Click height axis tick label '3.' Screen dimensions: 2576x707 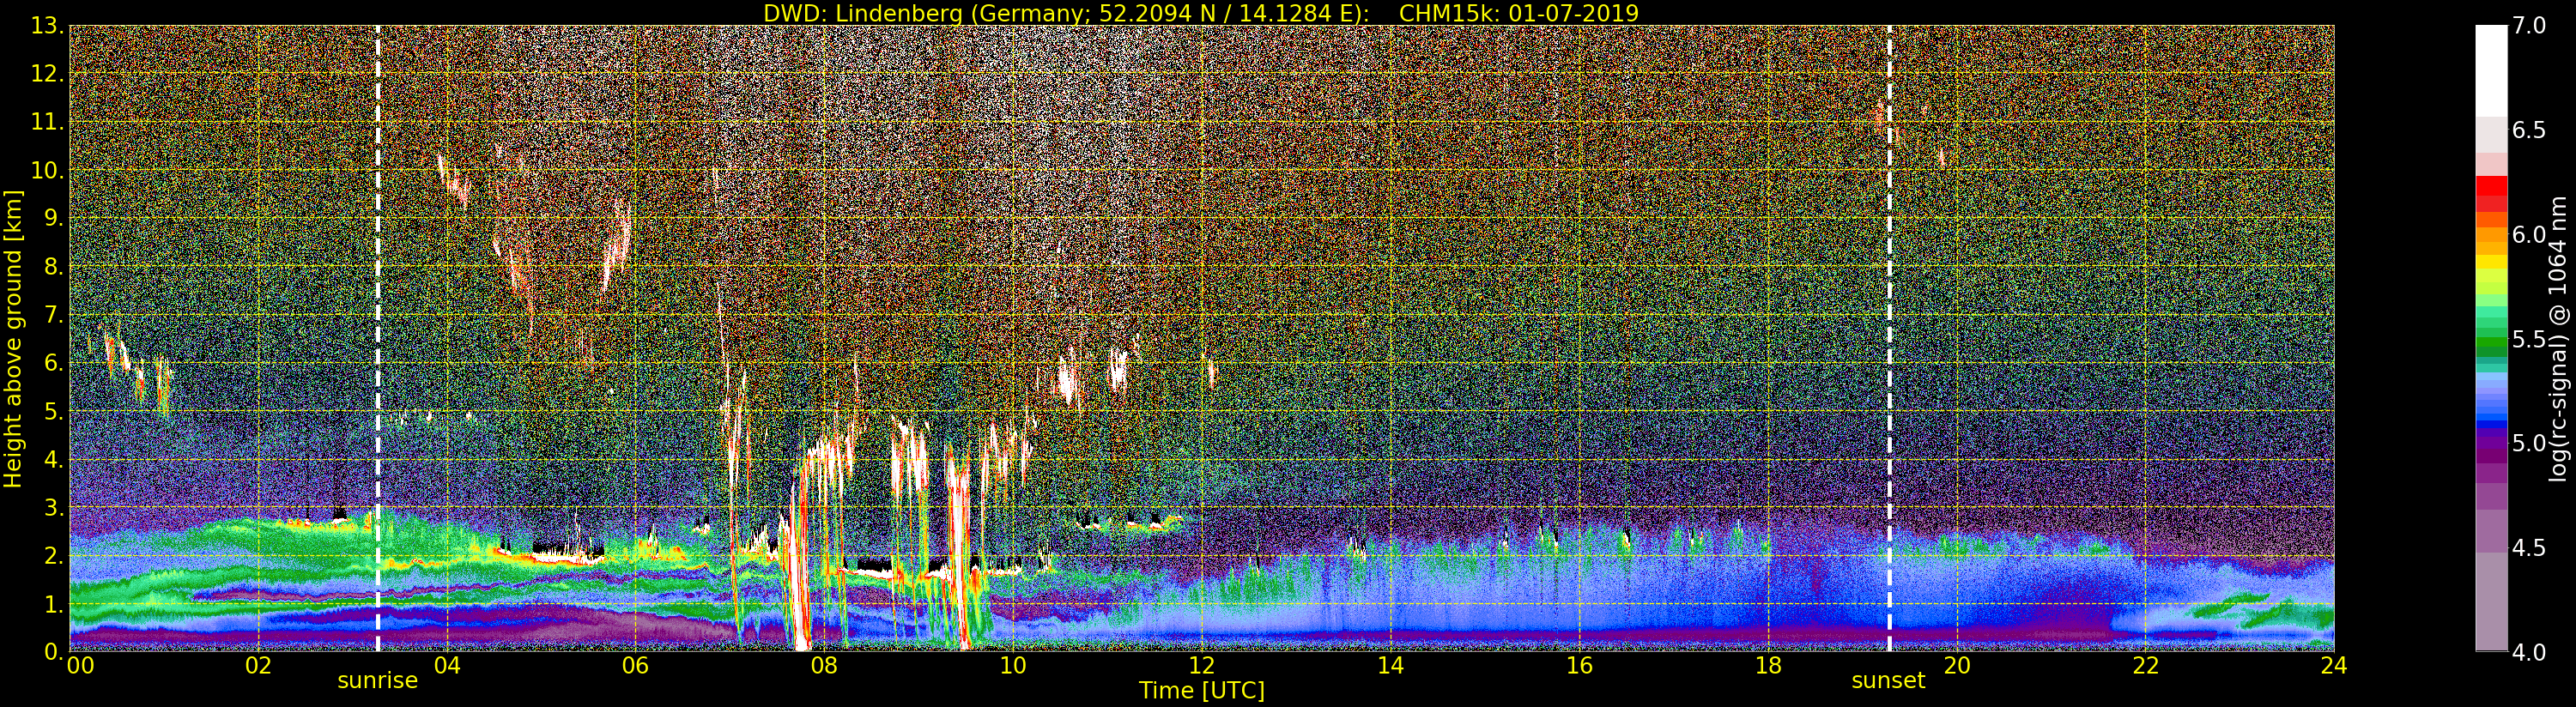click(x=53, y=507)
